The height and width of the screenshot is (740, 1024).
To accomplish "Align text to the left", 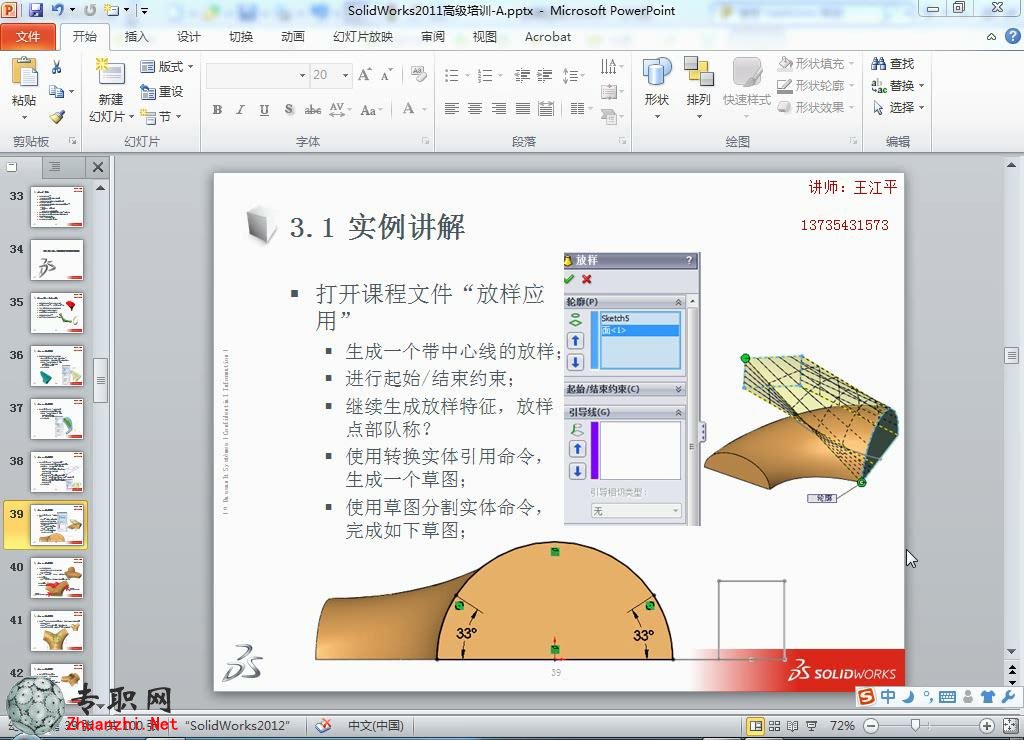I will click(452, 109).
